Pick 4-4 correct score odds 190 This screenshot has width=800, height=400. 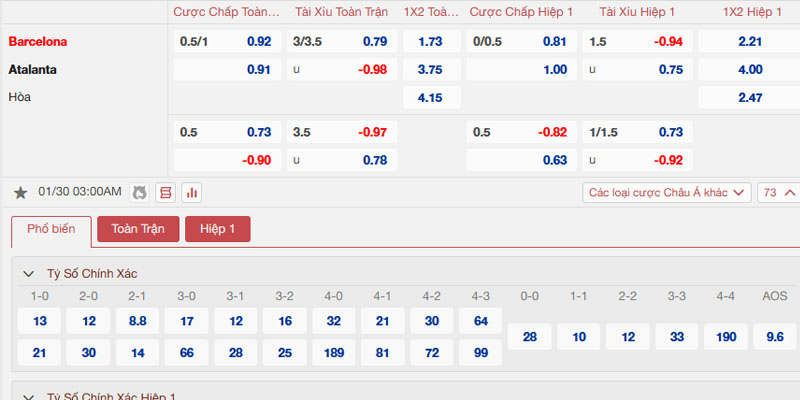[x=726, y=337]
